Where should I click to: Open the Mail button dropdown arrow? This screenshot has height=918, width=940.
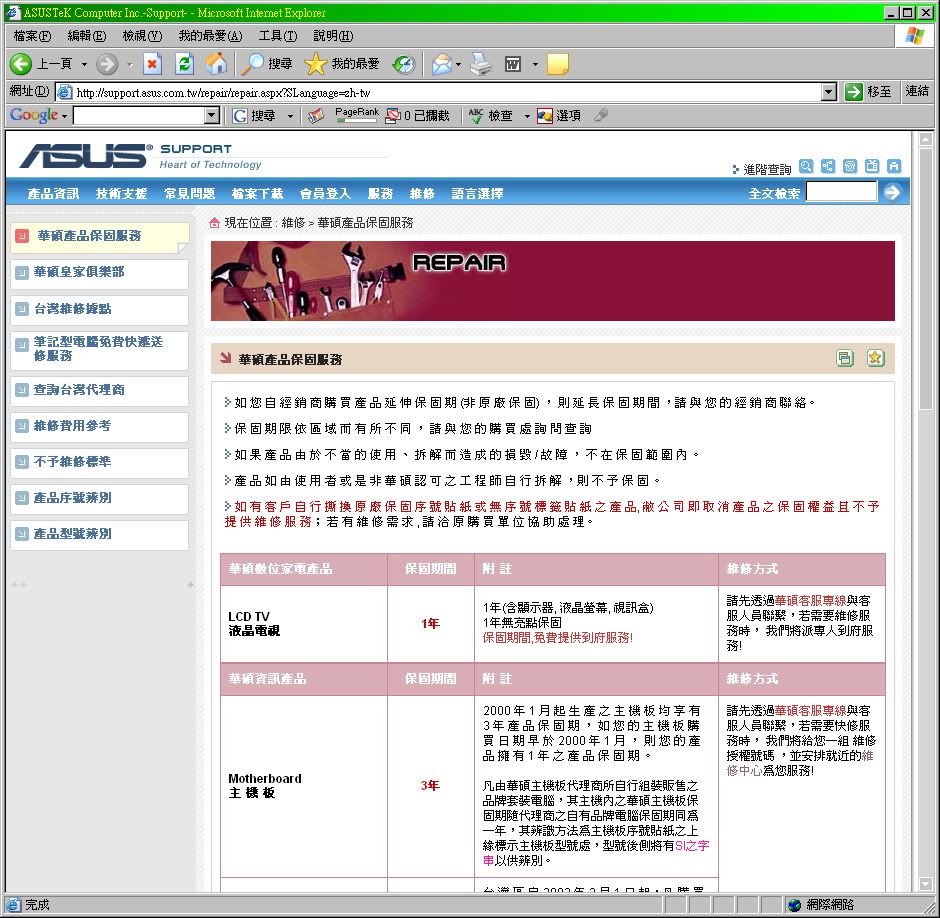pyautogui.click(x=459, y=64)
